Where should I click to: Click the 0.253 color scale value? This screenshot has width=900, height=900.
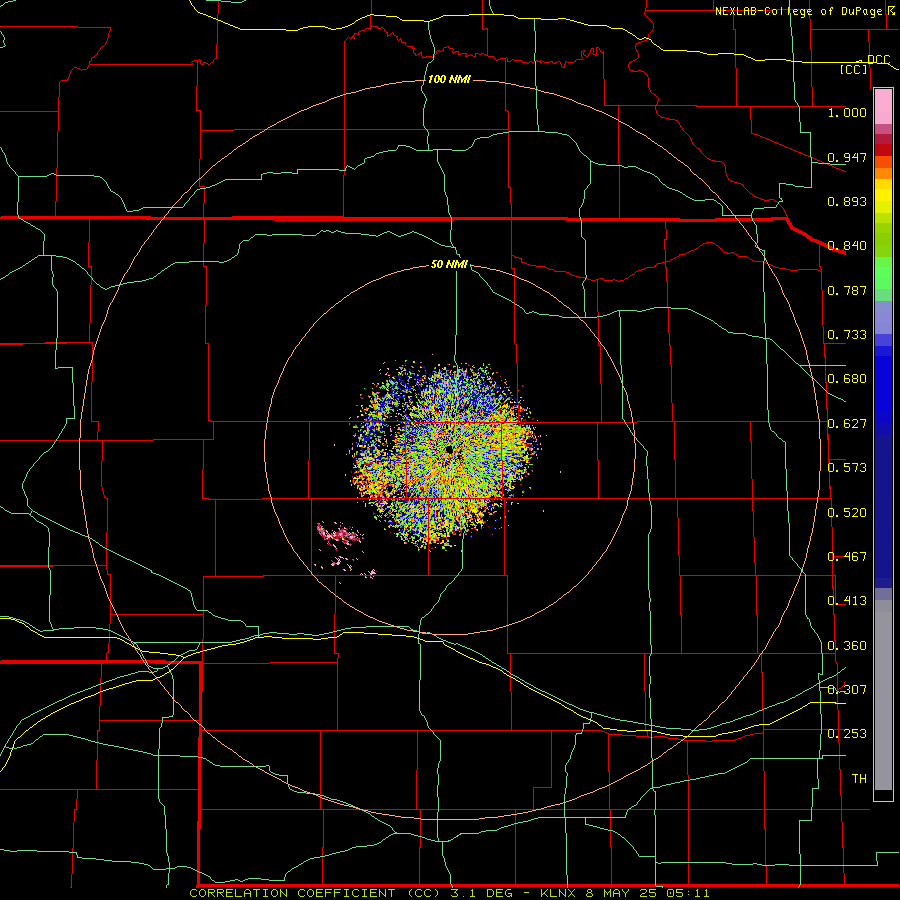click(847, 734)
